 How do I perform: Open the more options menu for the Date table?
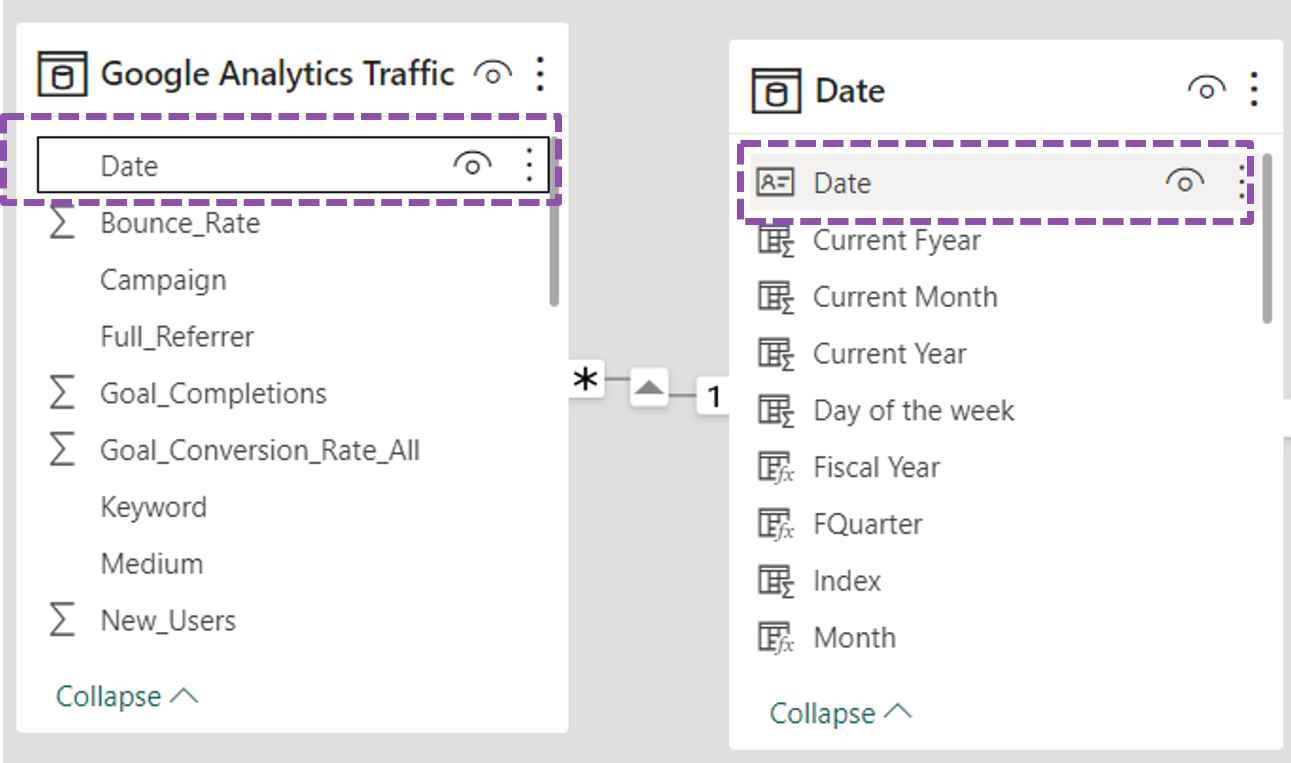[x=1253, y=89]
